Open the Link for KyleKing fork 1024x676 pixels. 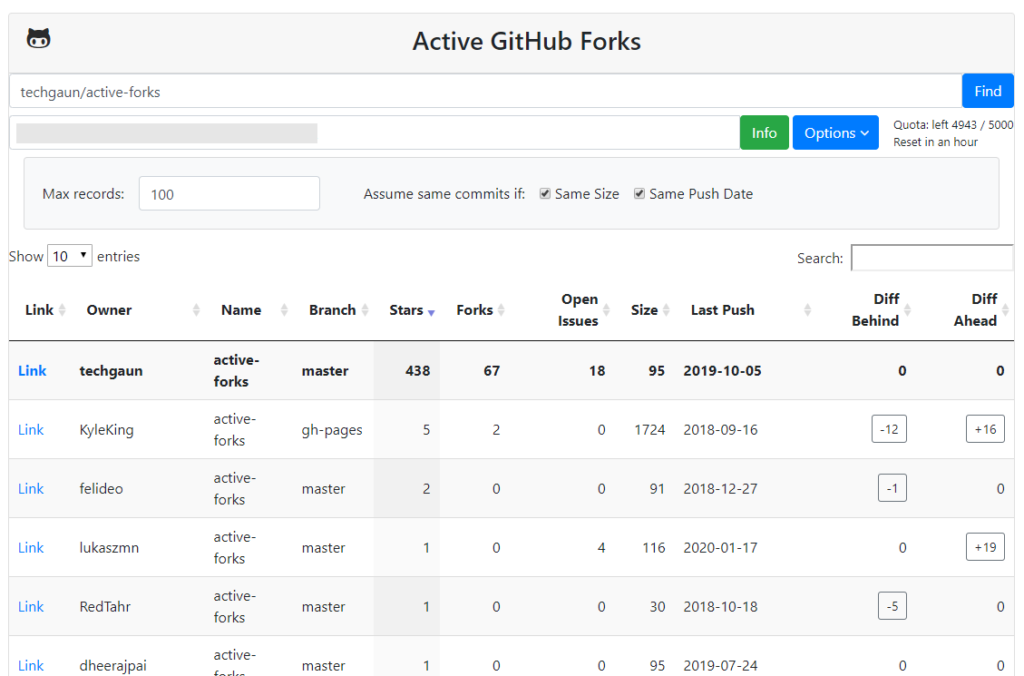coord(31,430)
